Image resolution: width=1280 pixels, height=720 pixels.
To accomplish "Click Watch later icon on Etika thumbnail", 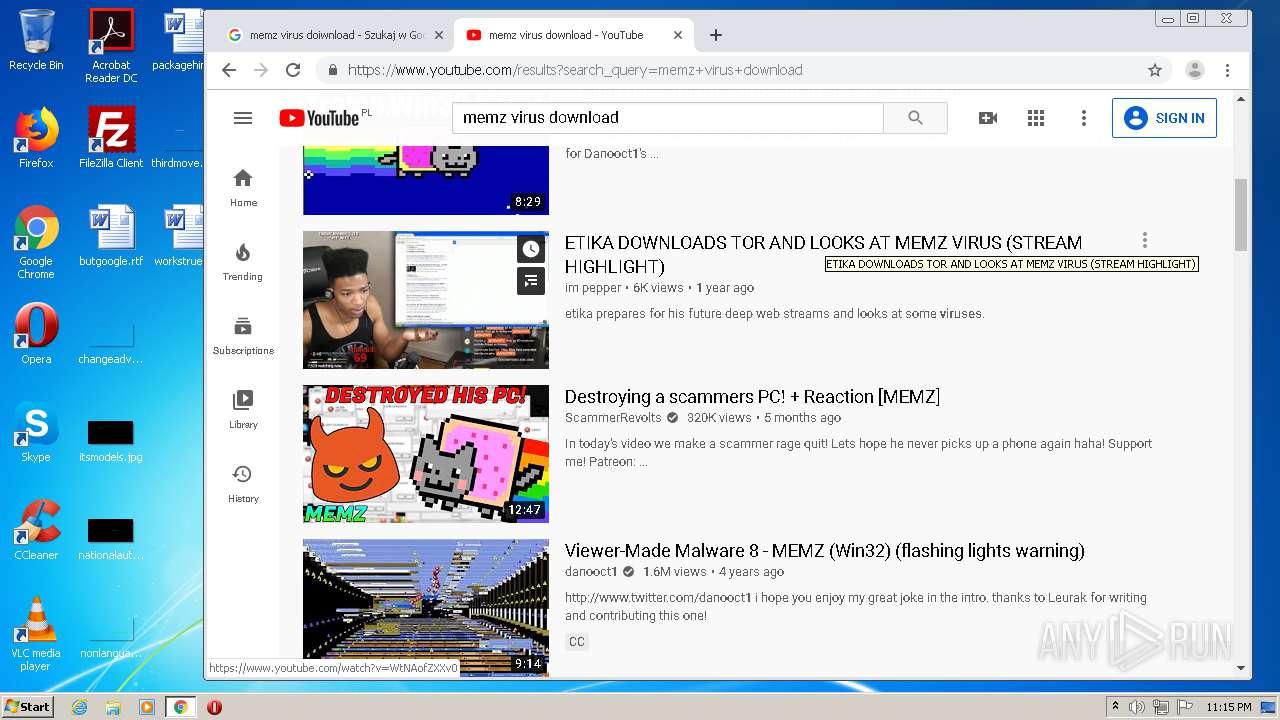I will coord(530,250).
